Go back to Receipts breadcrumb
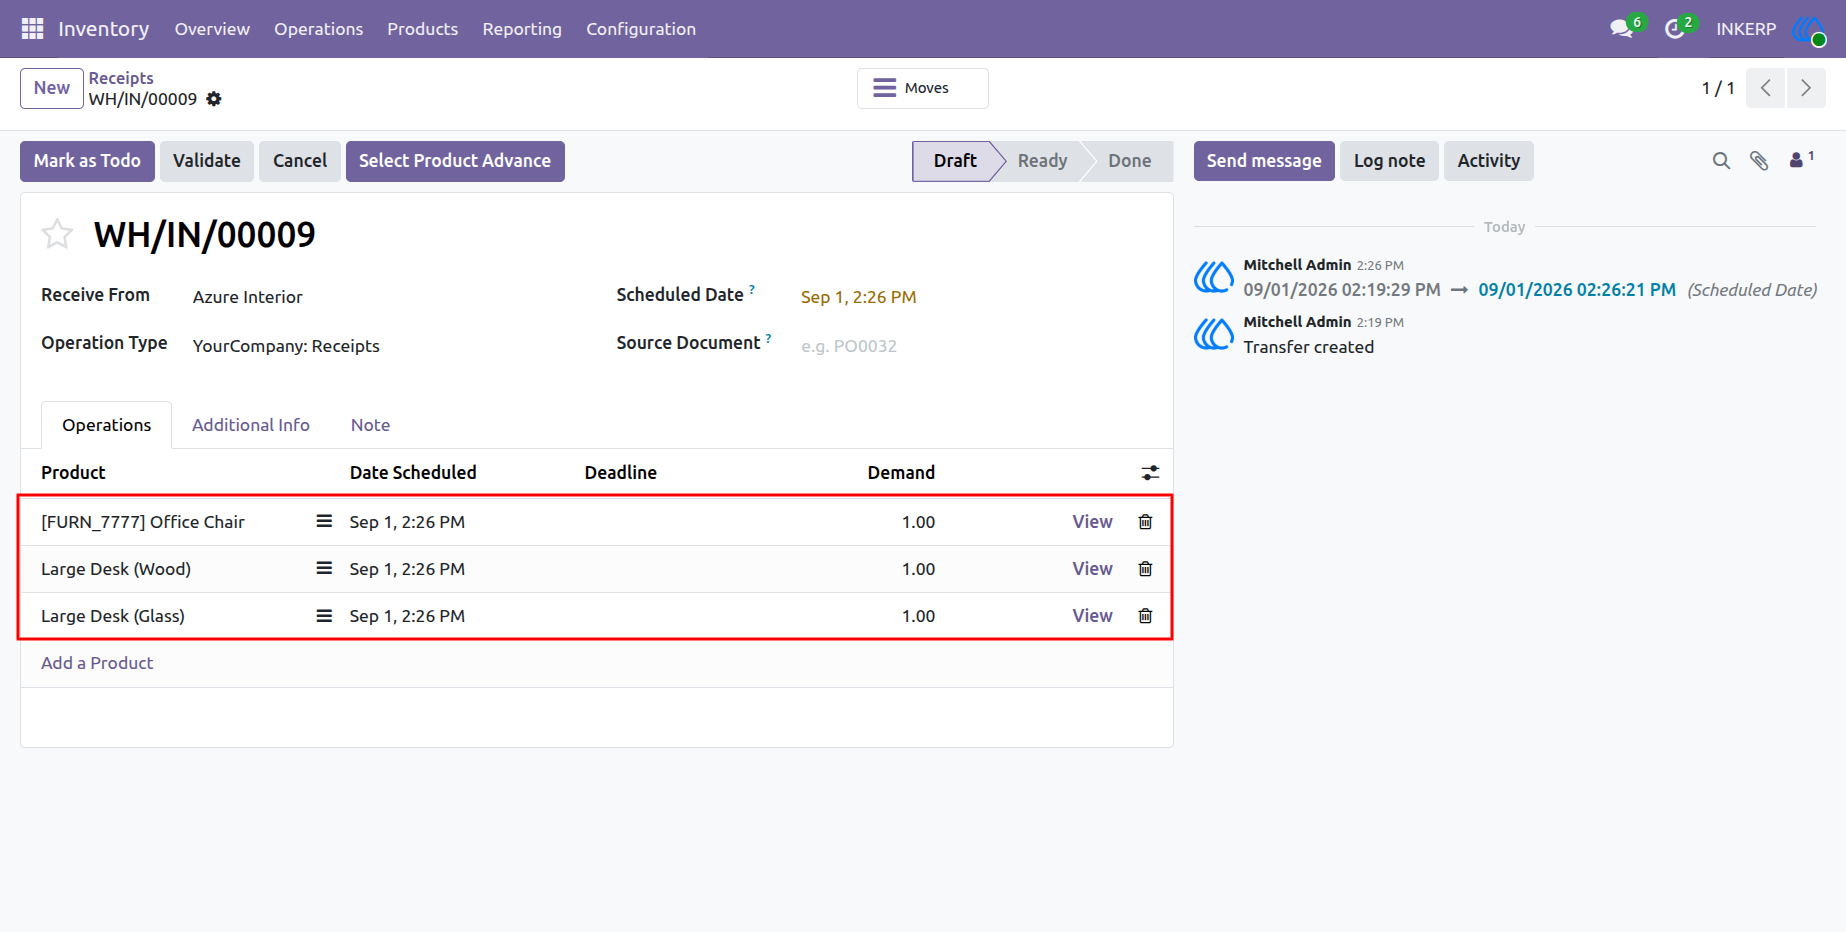Viewport: 1846px width, 932px height. tap(121, 78)
